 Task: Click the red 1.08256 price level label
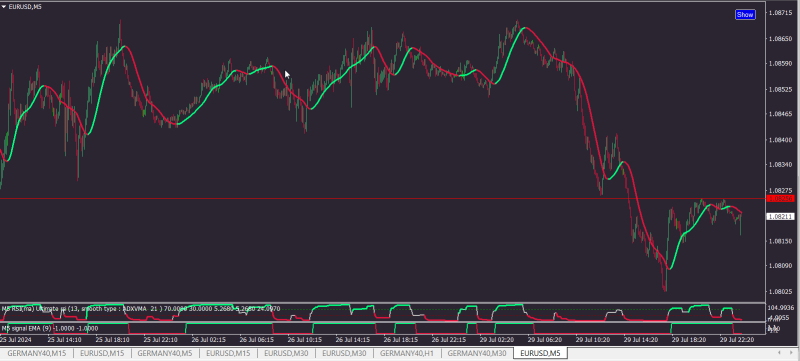781,198
